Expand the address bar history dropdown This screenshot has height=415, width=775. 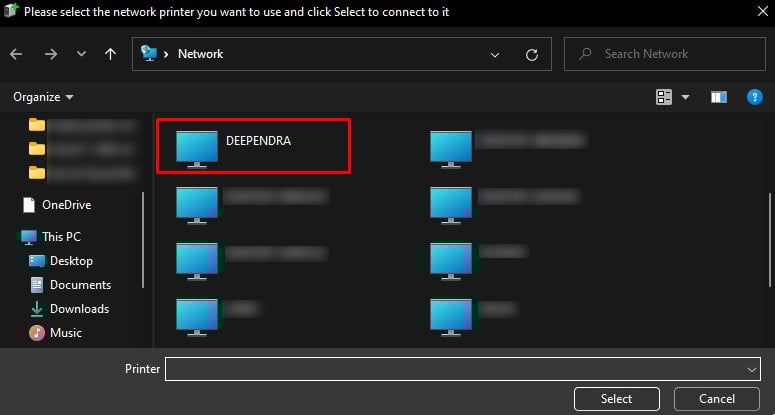coord(495,55)
